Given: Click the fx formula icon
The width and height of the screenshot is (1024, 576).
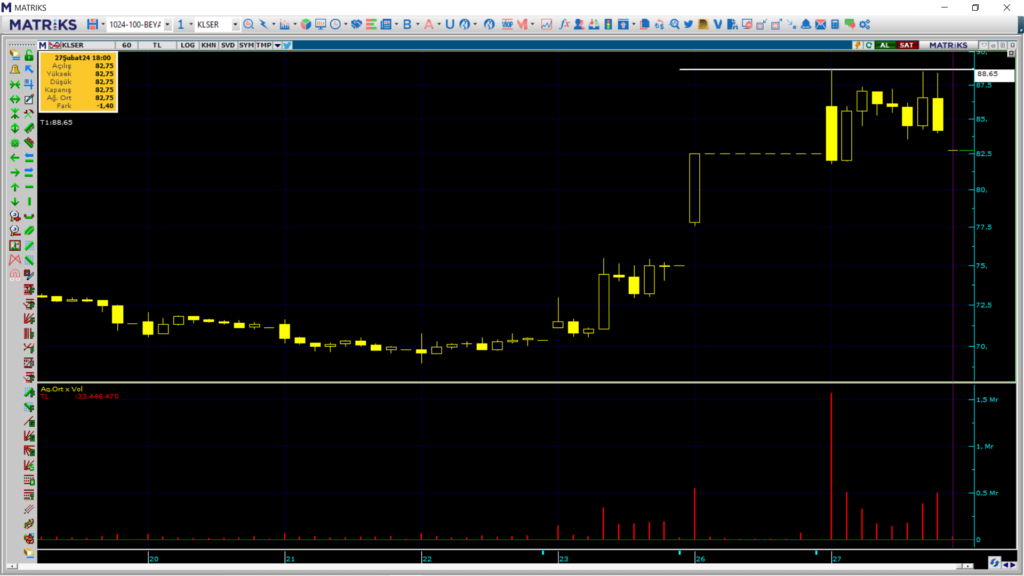Looking at the screenshot, I should click(x=564, y=24).
